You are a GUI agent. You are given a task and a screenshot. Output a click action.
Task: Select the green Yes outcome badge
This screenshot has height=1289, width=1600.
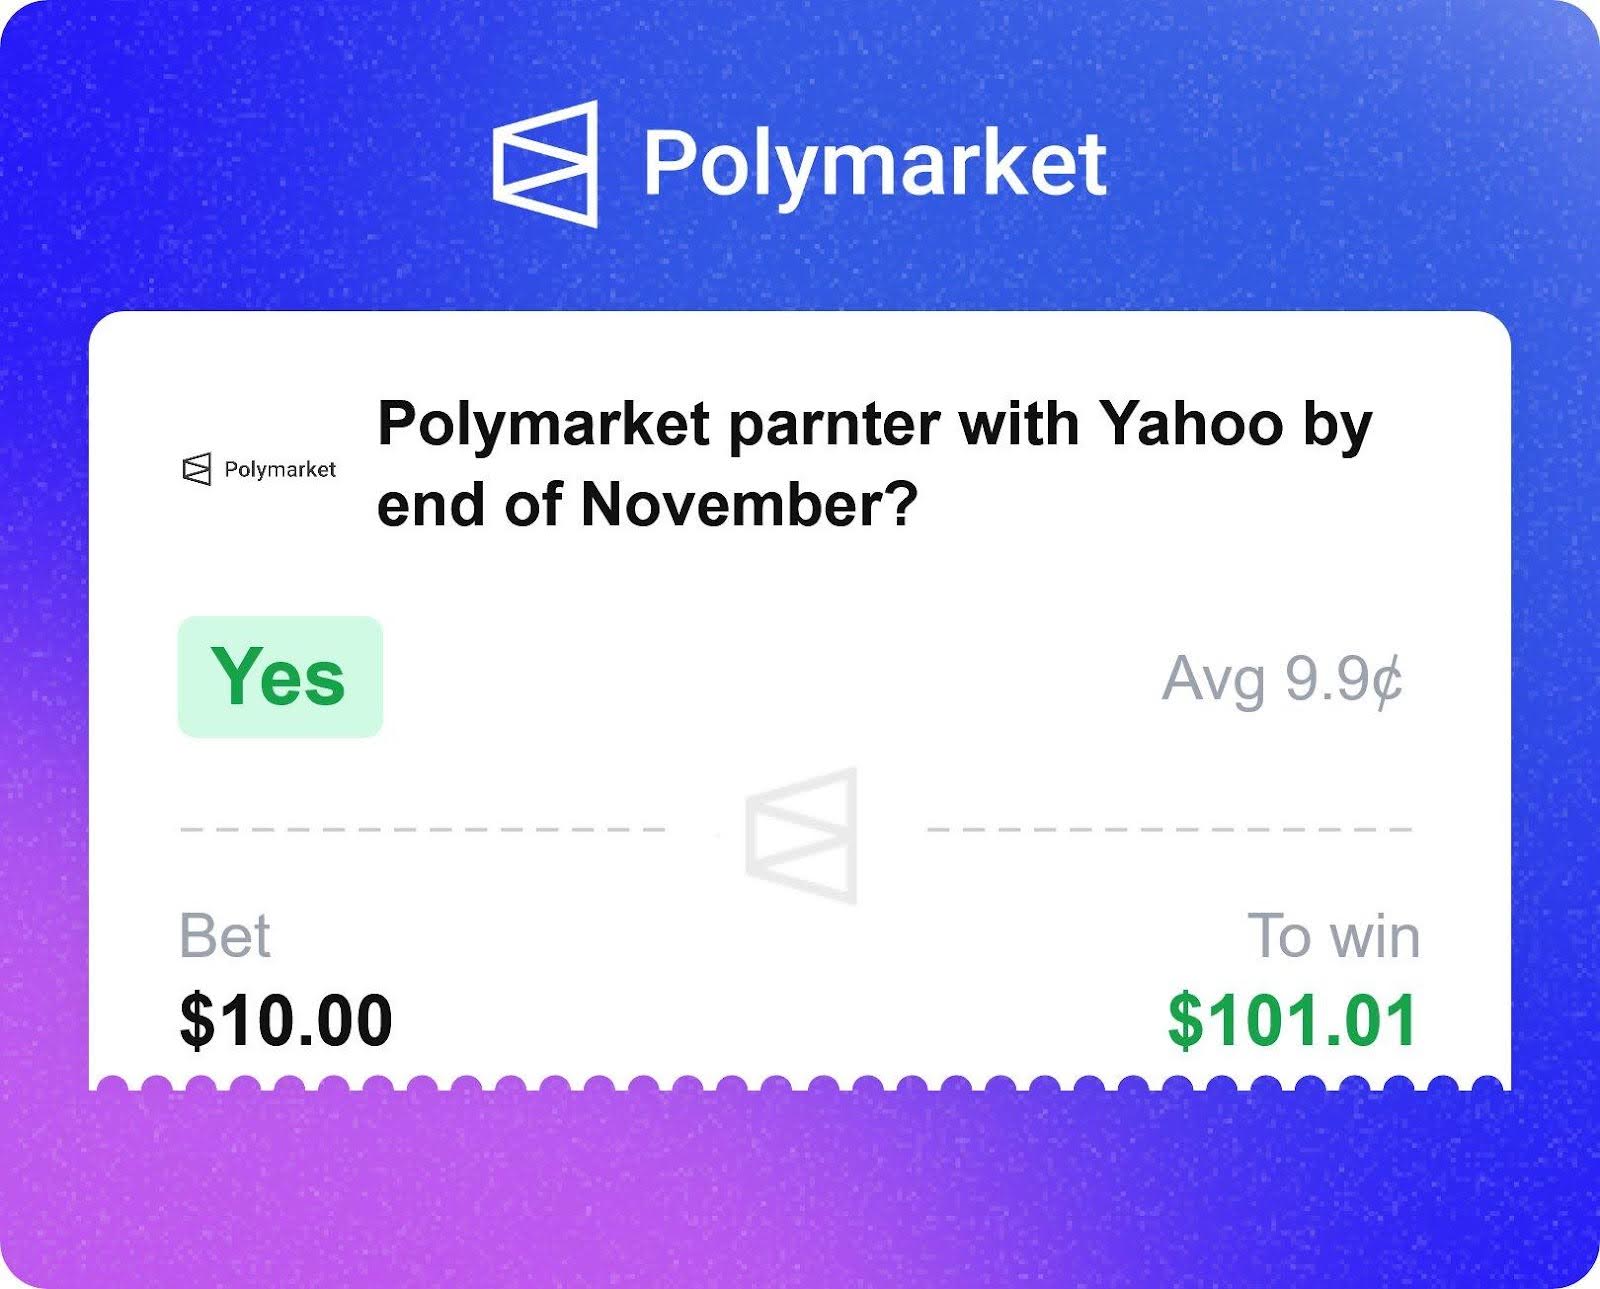280,677
